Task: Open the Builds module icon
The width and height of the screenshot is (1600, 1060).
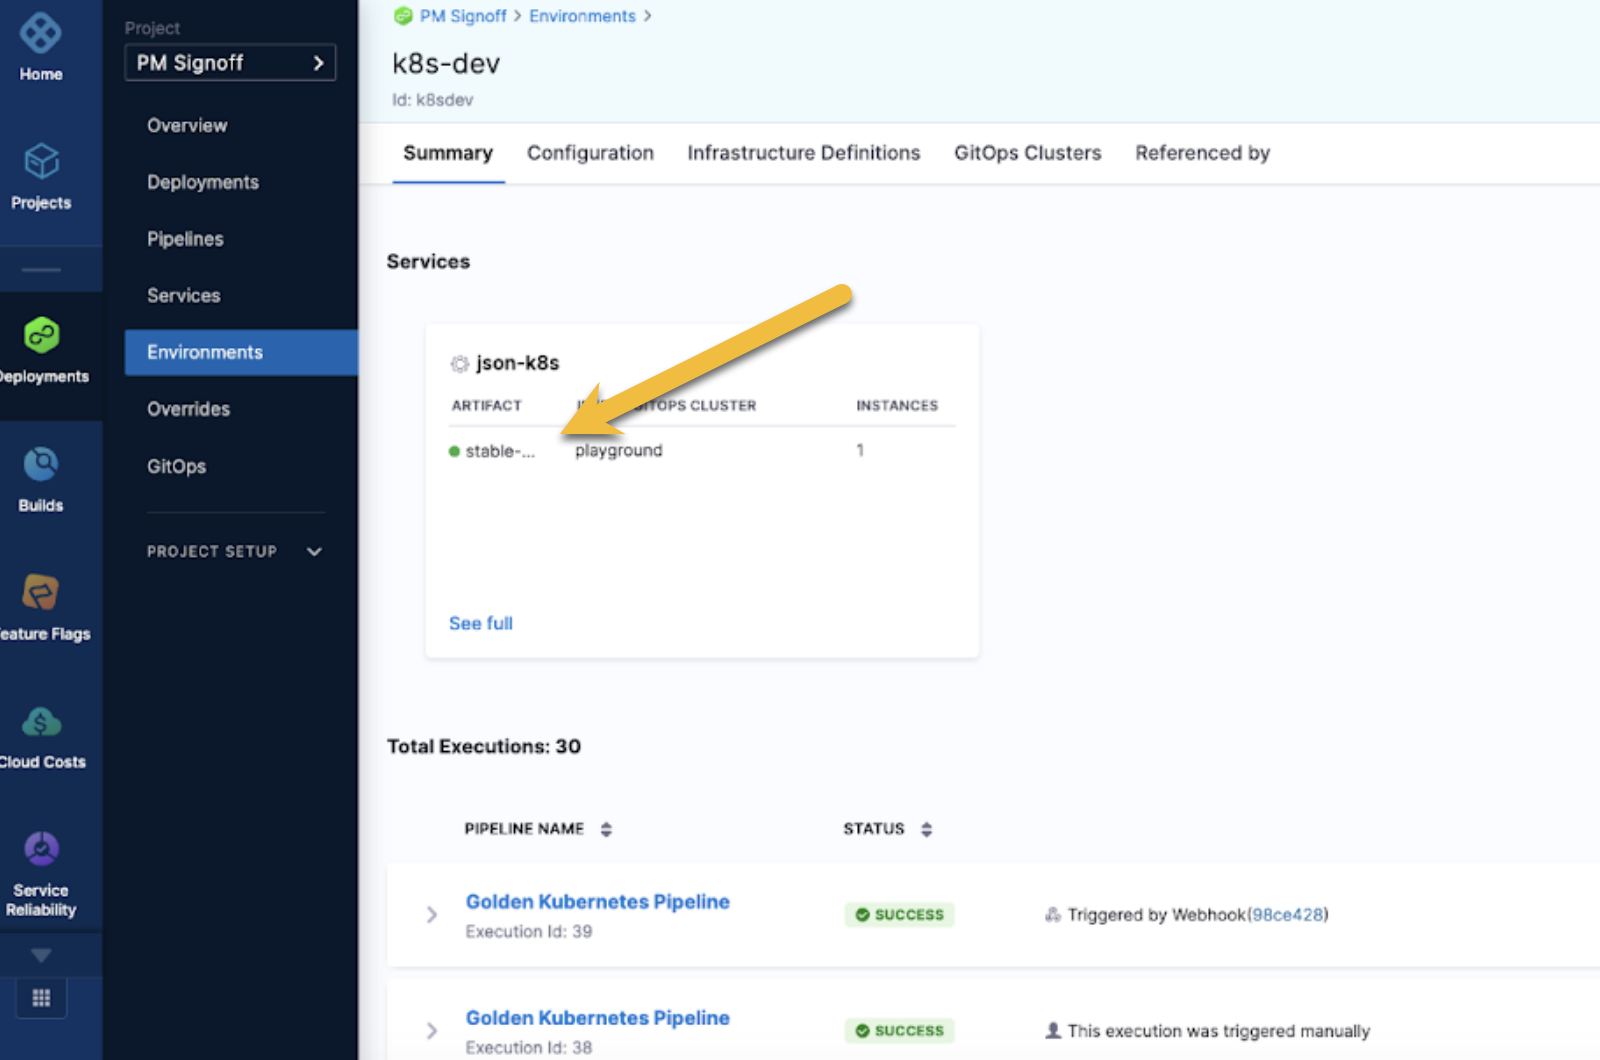Action: click(x=41, y=465)
